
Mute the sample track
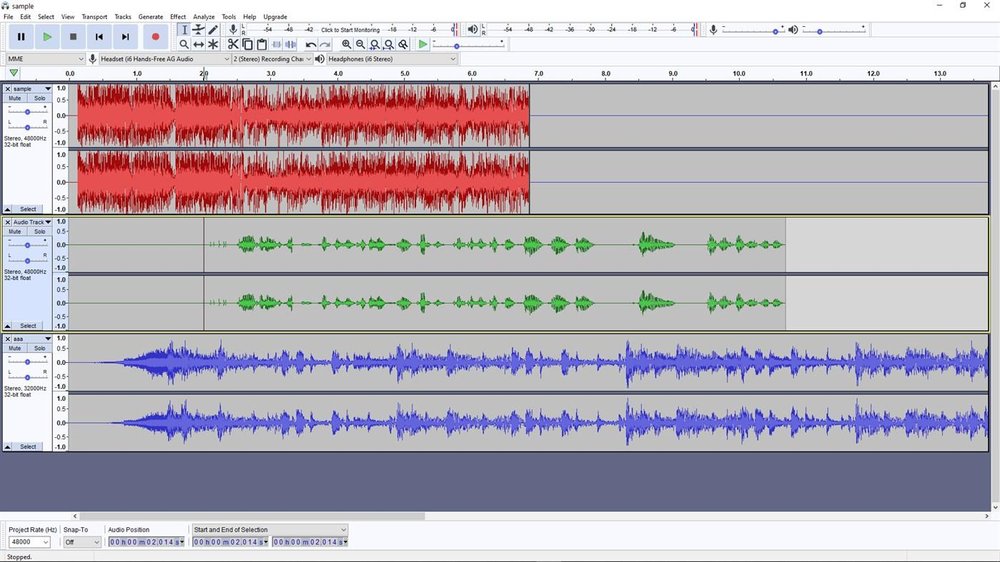[15, 98]
